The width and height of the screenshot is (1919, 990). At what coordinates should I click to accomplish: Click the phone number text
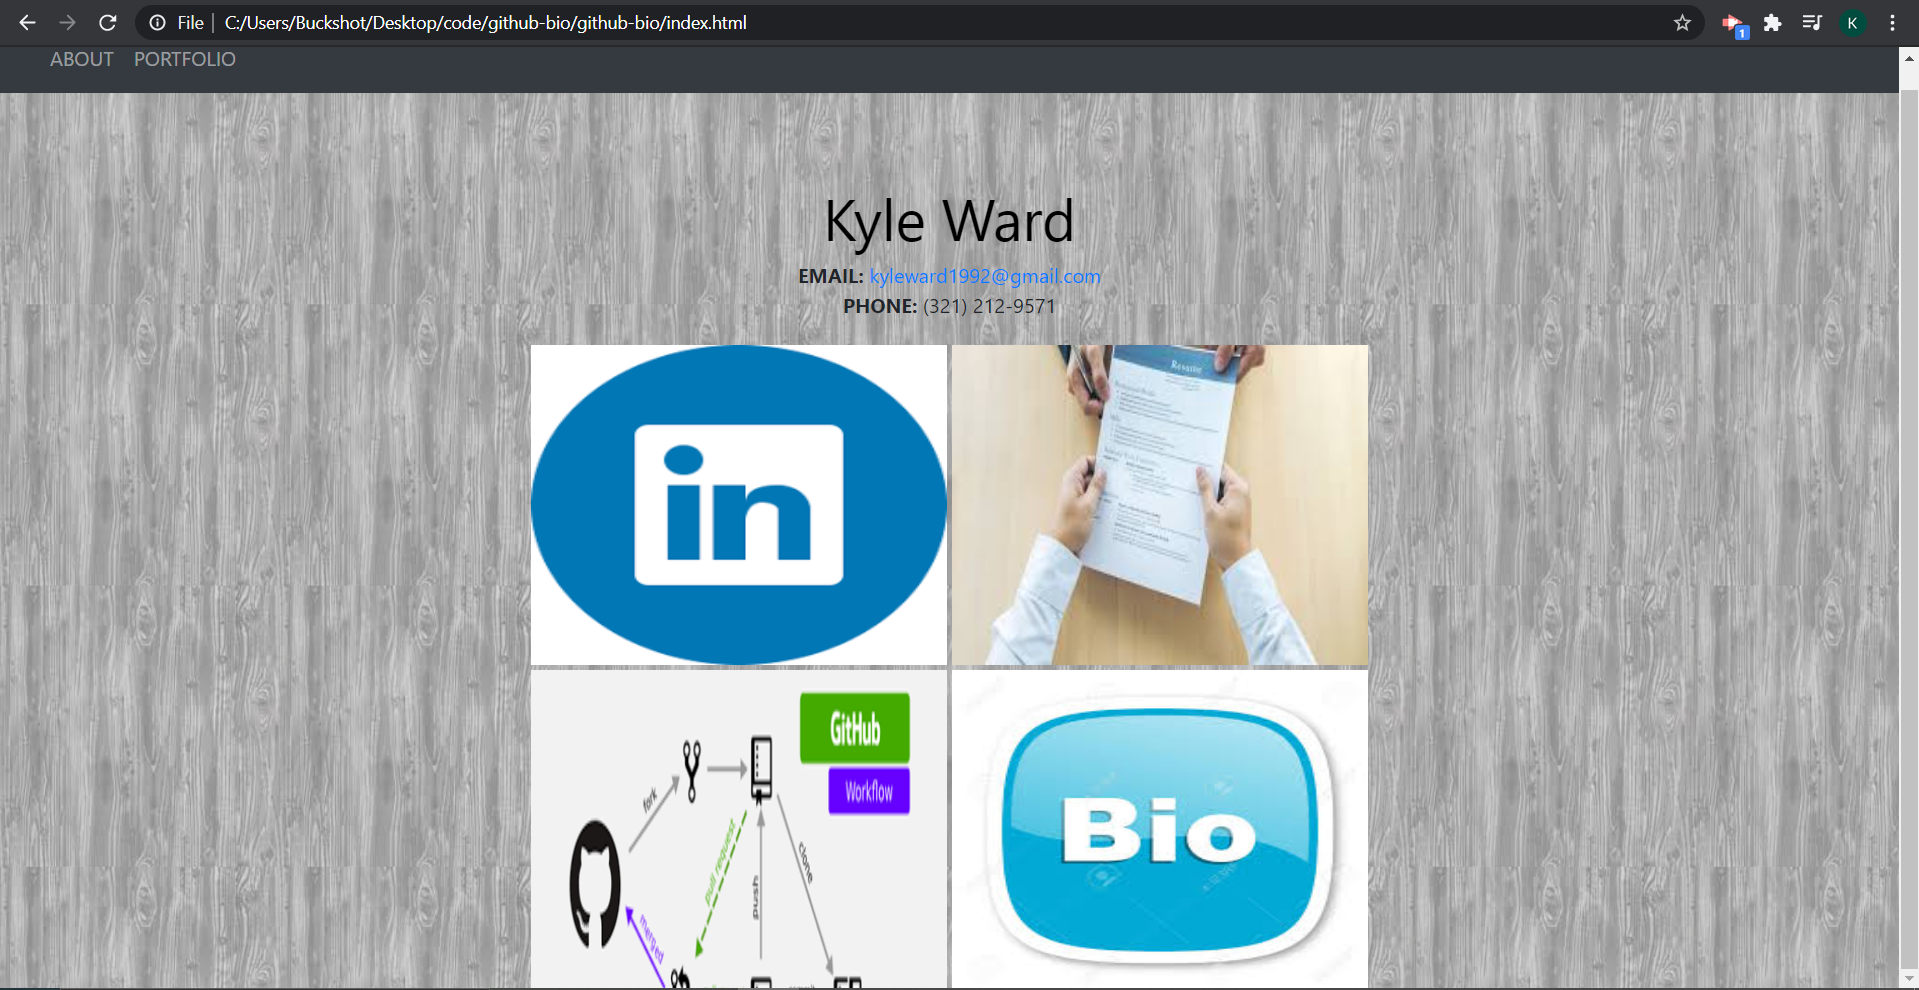pos(989,306)
